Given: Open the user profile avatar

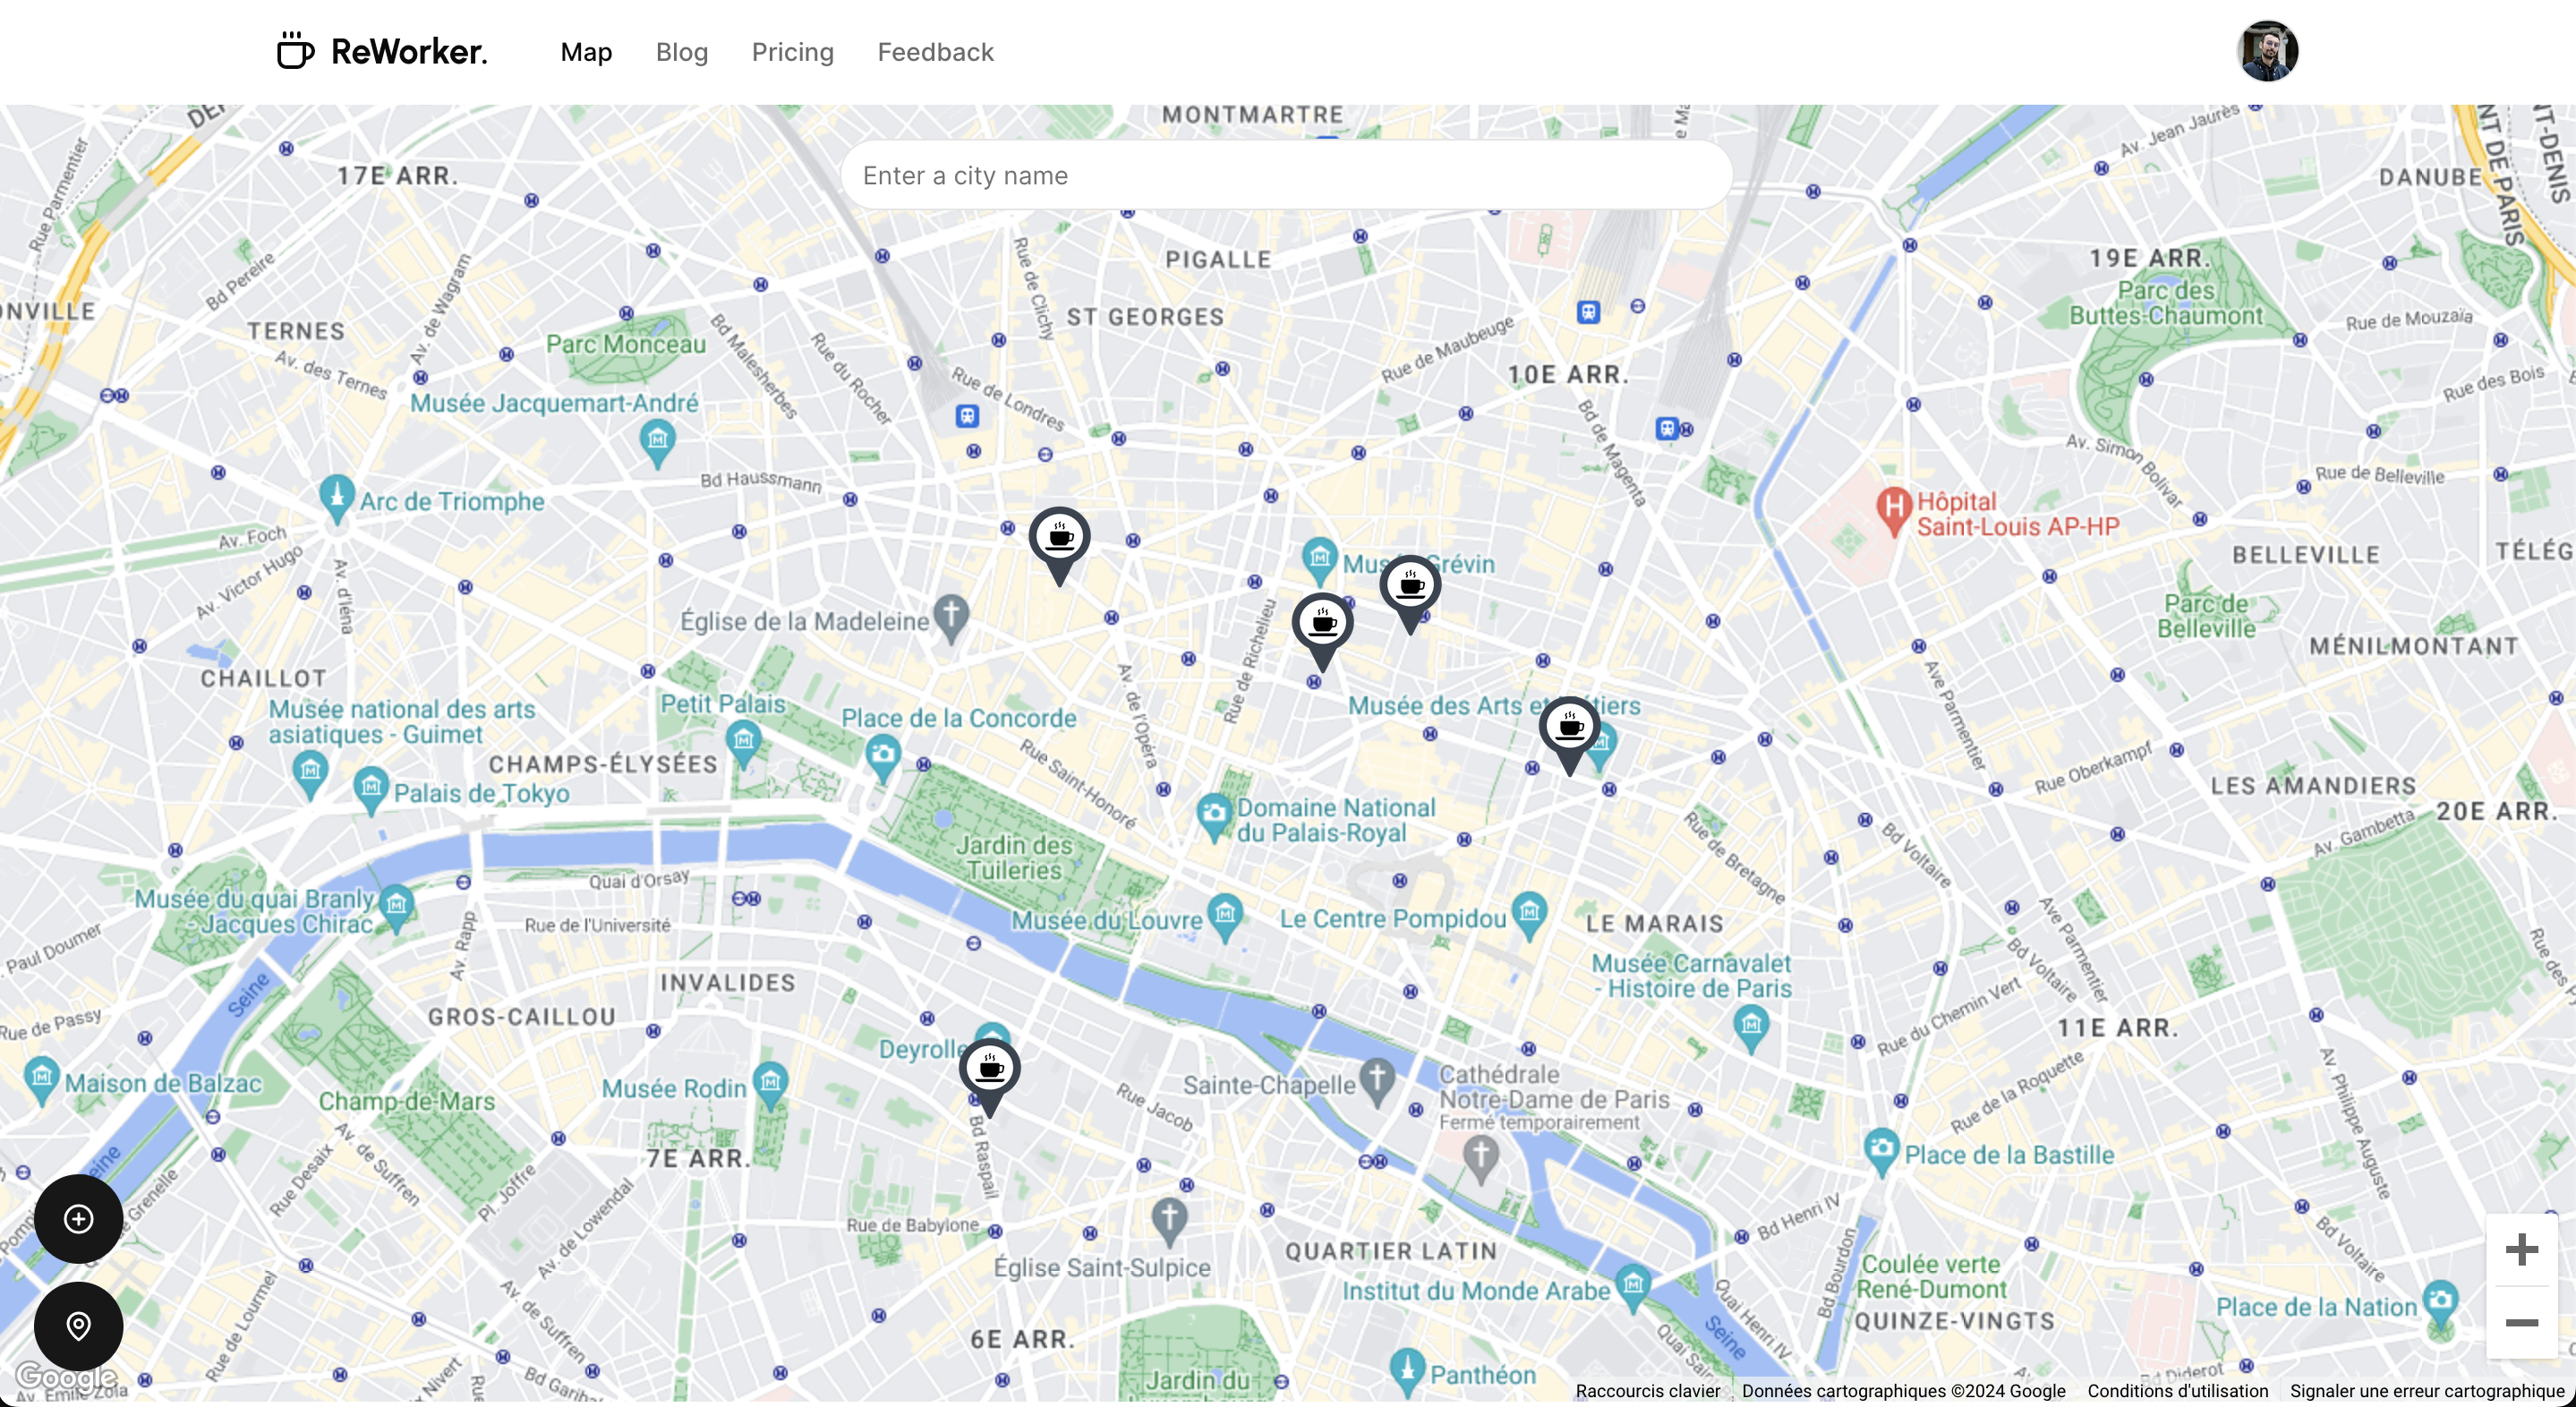Looking at the screenshot, I should click(x=2267, y=51).
